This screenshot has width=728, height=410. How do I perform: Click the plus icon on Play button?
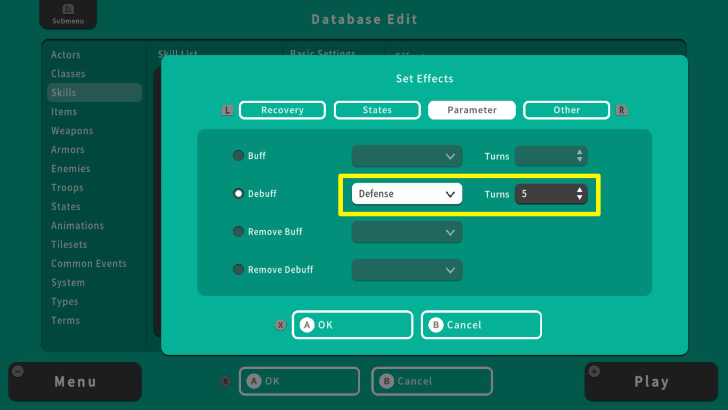pos(594,371)
